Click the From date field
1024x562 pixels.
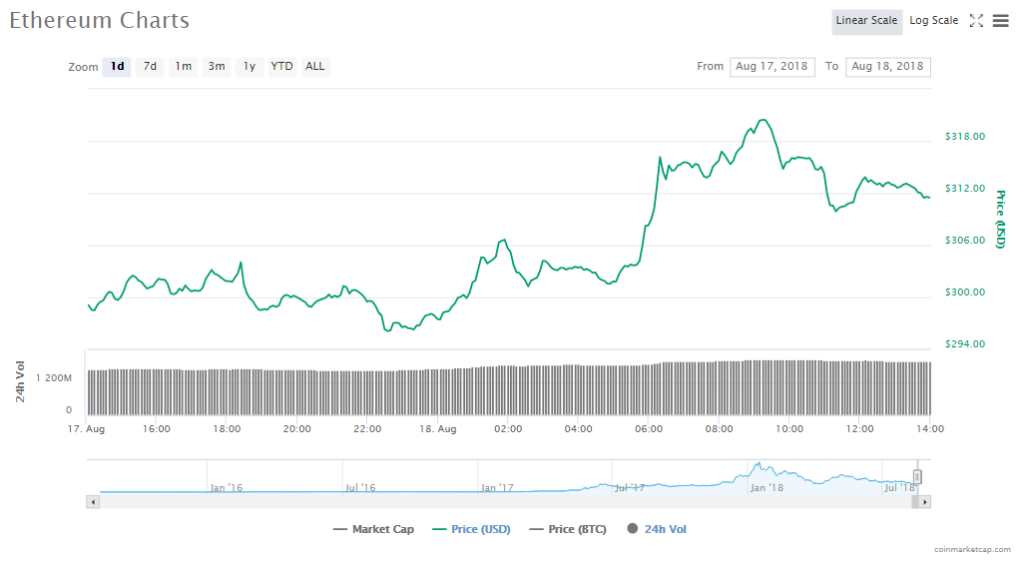pyautogui.click(x=772, y=67)
